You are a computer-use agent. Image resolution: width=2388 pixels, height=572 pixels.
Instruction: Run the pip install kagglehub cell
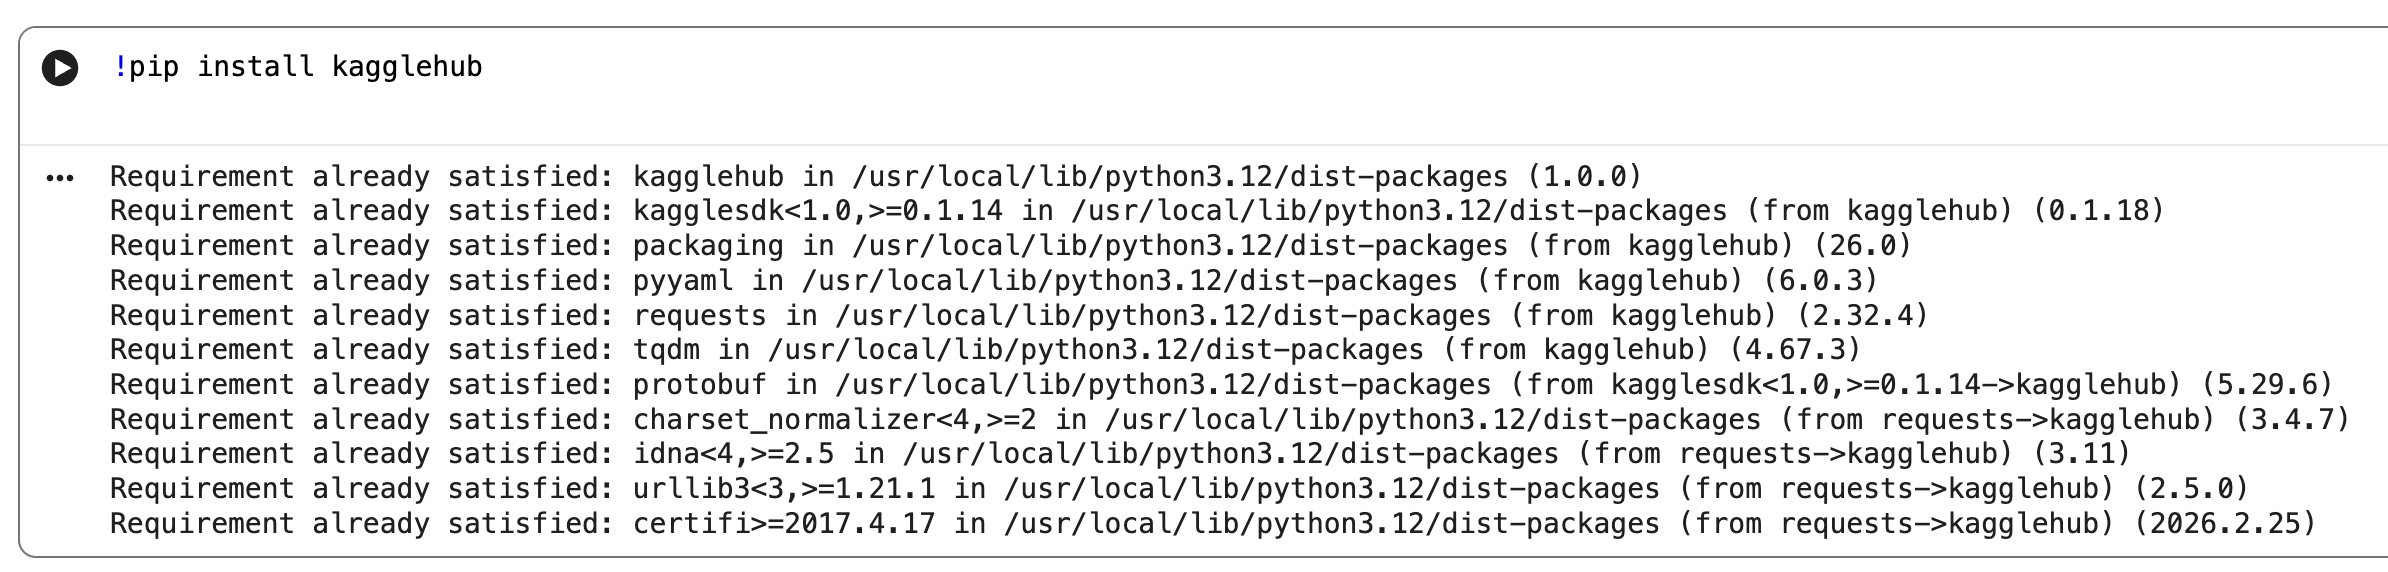[x=60, y=68]
